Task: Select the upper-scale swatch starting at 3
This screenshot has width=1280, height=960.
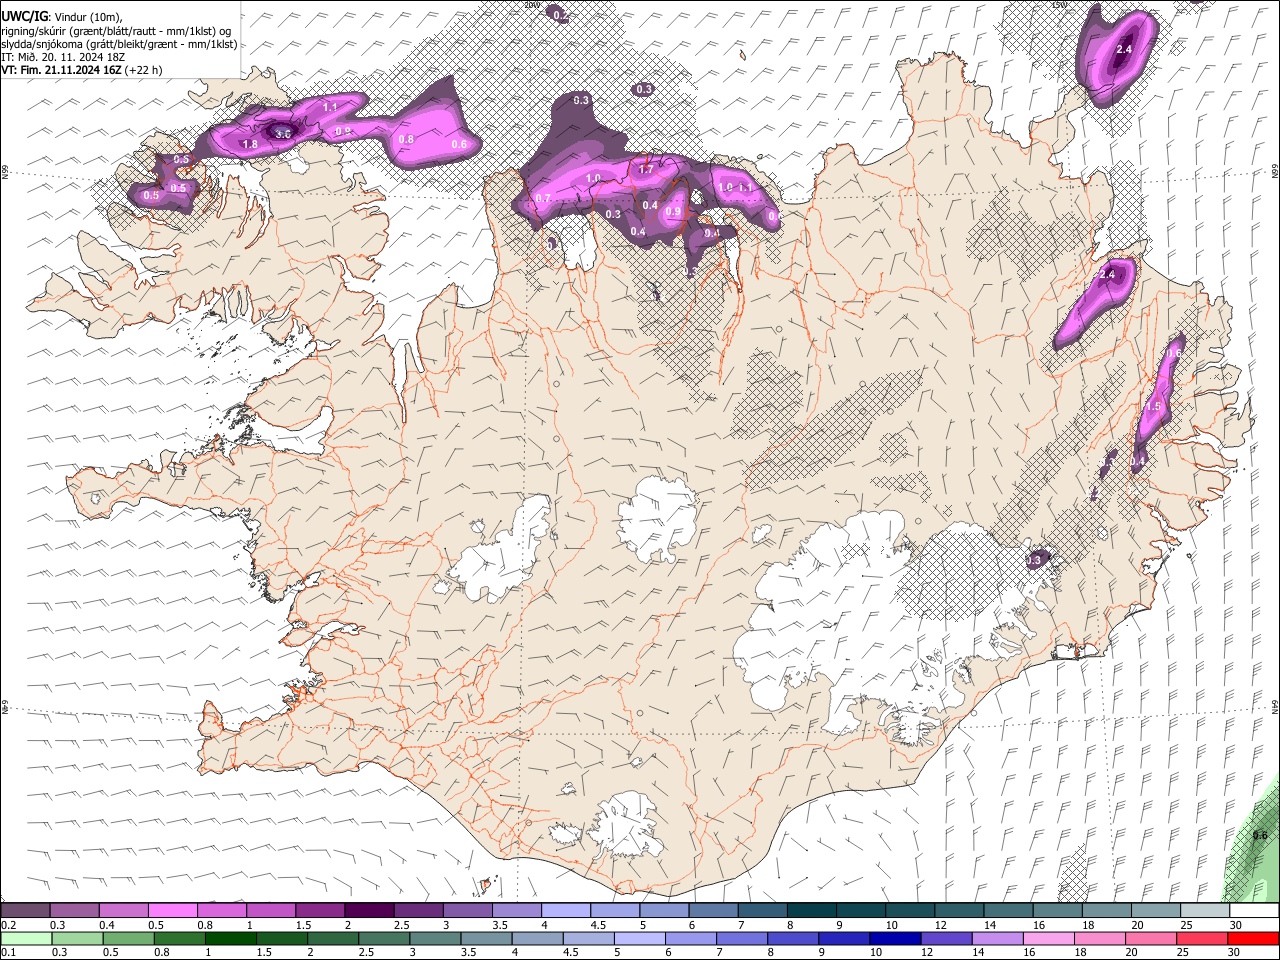Action: click(x=466, y=911)
